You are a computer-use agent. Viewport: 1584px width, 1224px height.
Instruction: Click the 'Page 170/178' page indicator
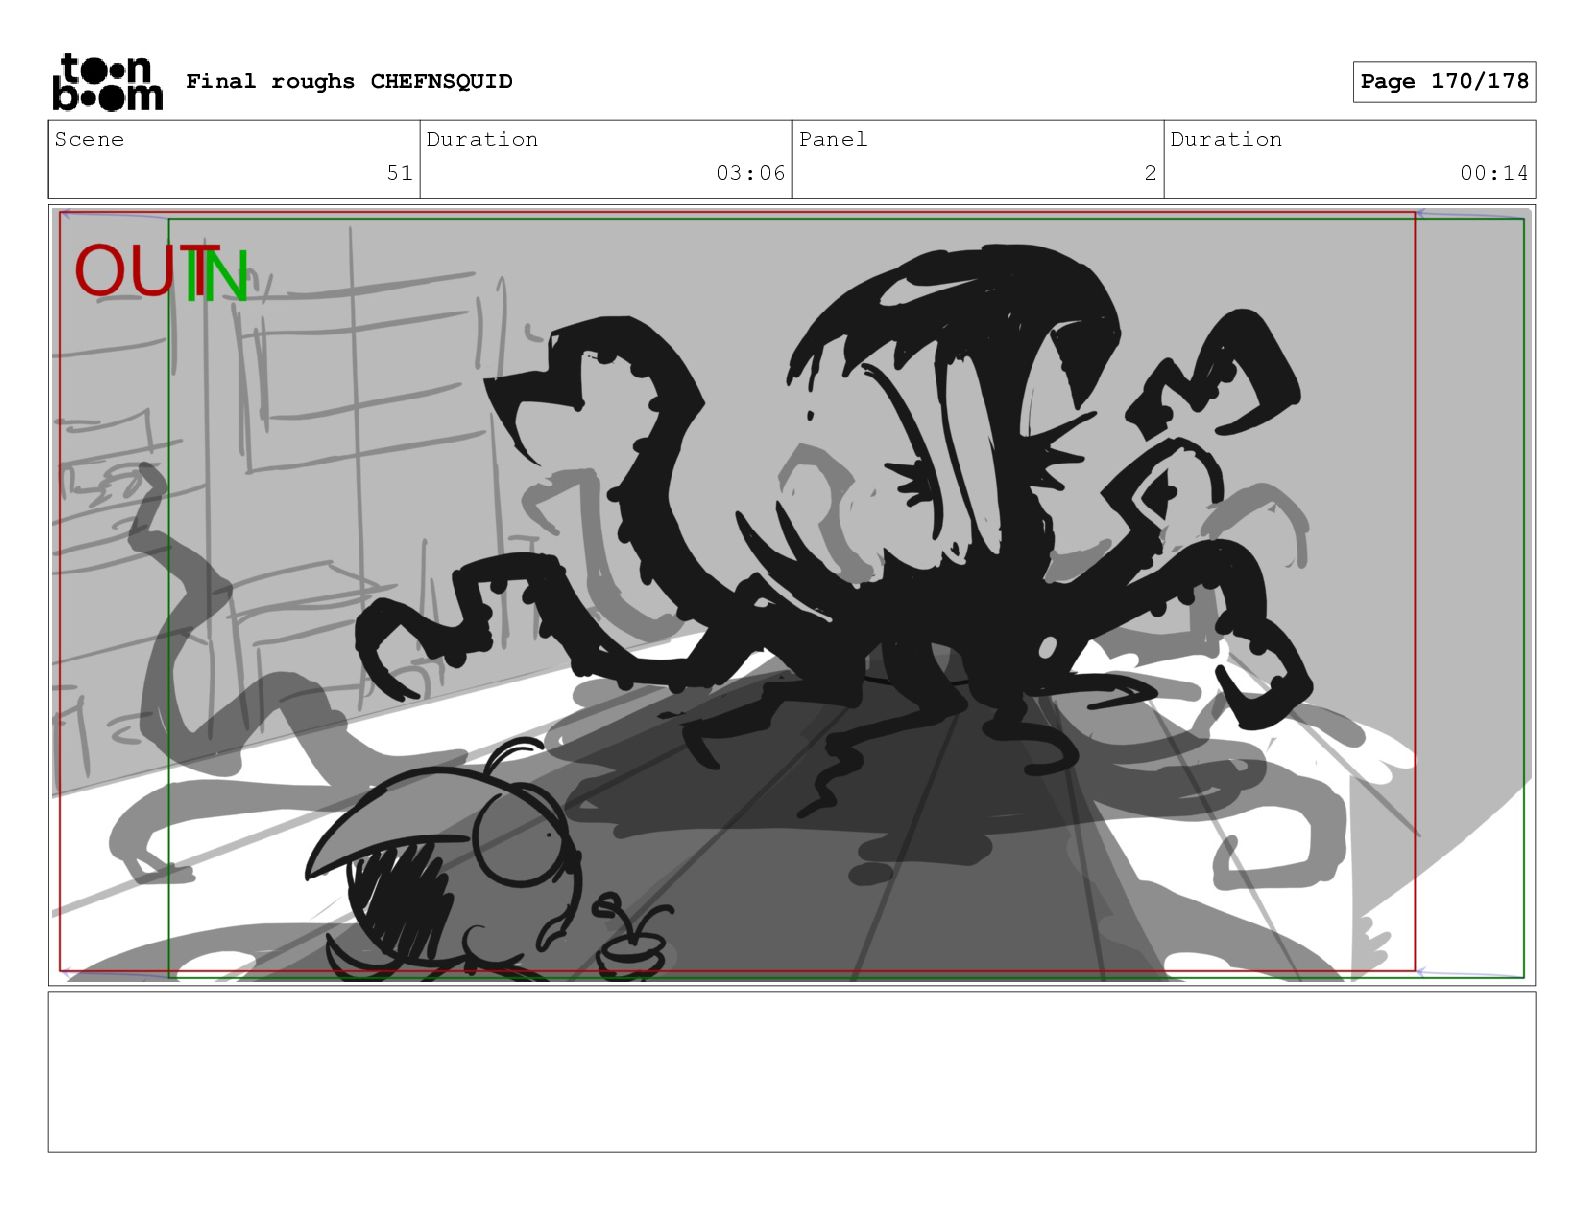tap(1444, 82)
